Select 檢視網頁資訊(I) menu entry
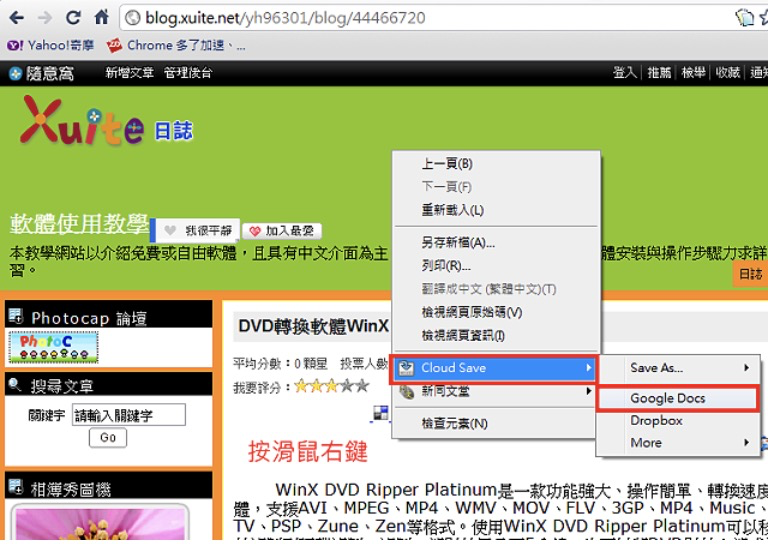Image resolution: width=768 pixels, height=546 pixels. (x=496, y=335)
